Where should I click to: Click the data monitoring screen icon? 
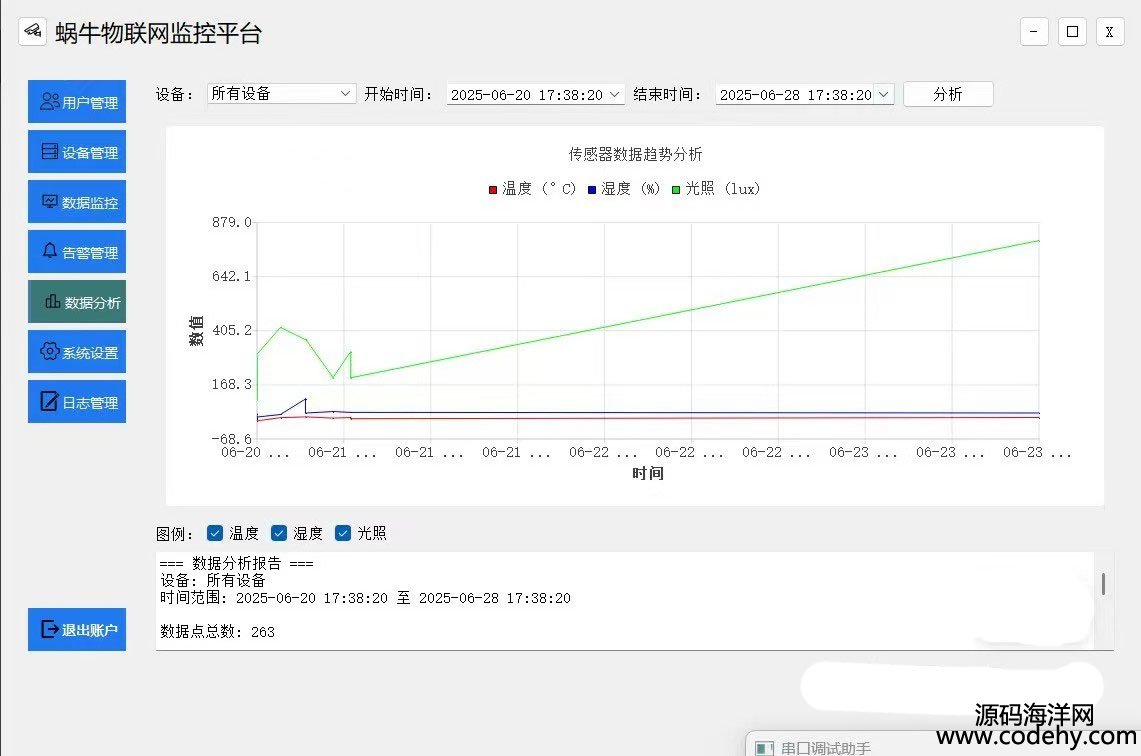coord(49,202)
